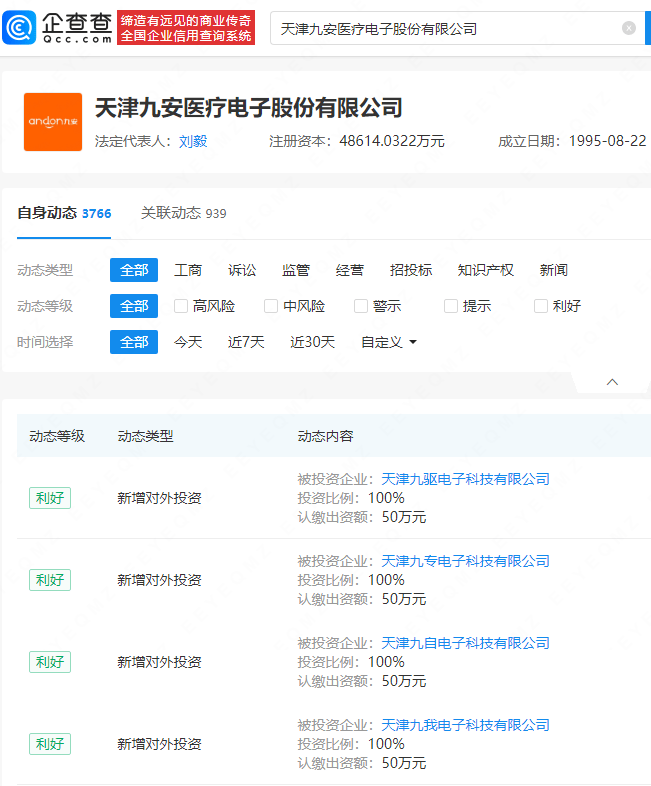Select 全部 in 时间选择 row

point(134,342)
